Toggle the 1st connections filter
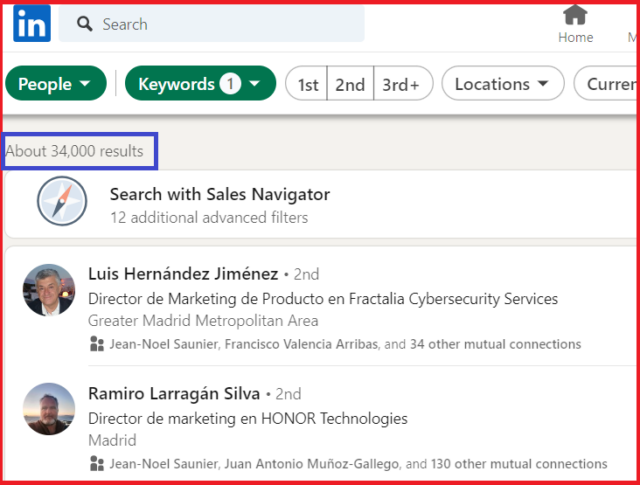 pos(307,84)
